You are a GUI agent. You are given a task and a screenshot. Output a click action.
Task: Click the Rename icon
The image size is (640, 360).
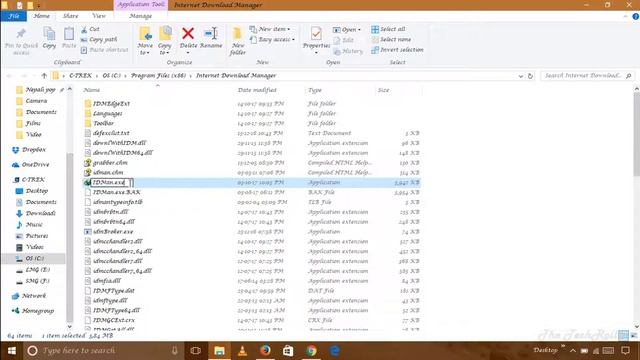211,33
